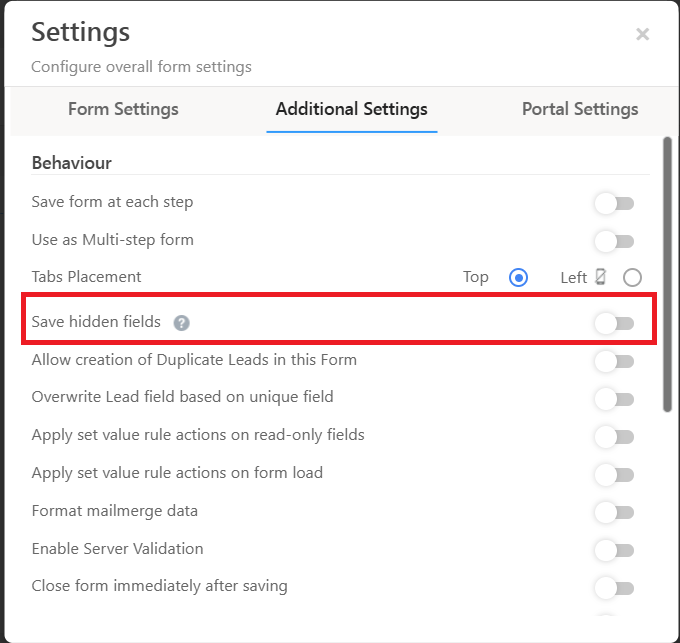This screenshot has width=680, height=643.
Task: Select Top tabs placement radio button
Action: tap(518, 278)
